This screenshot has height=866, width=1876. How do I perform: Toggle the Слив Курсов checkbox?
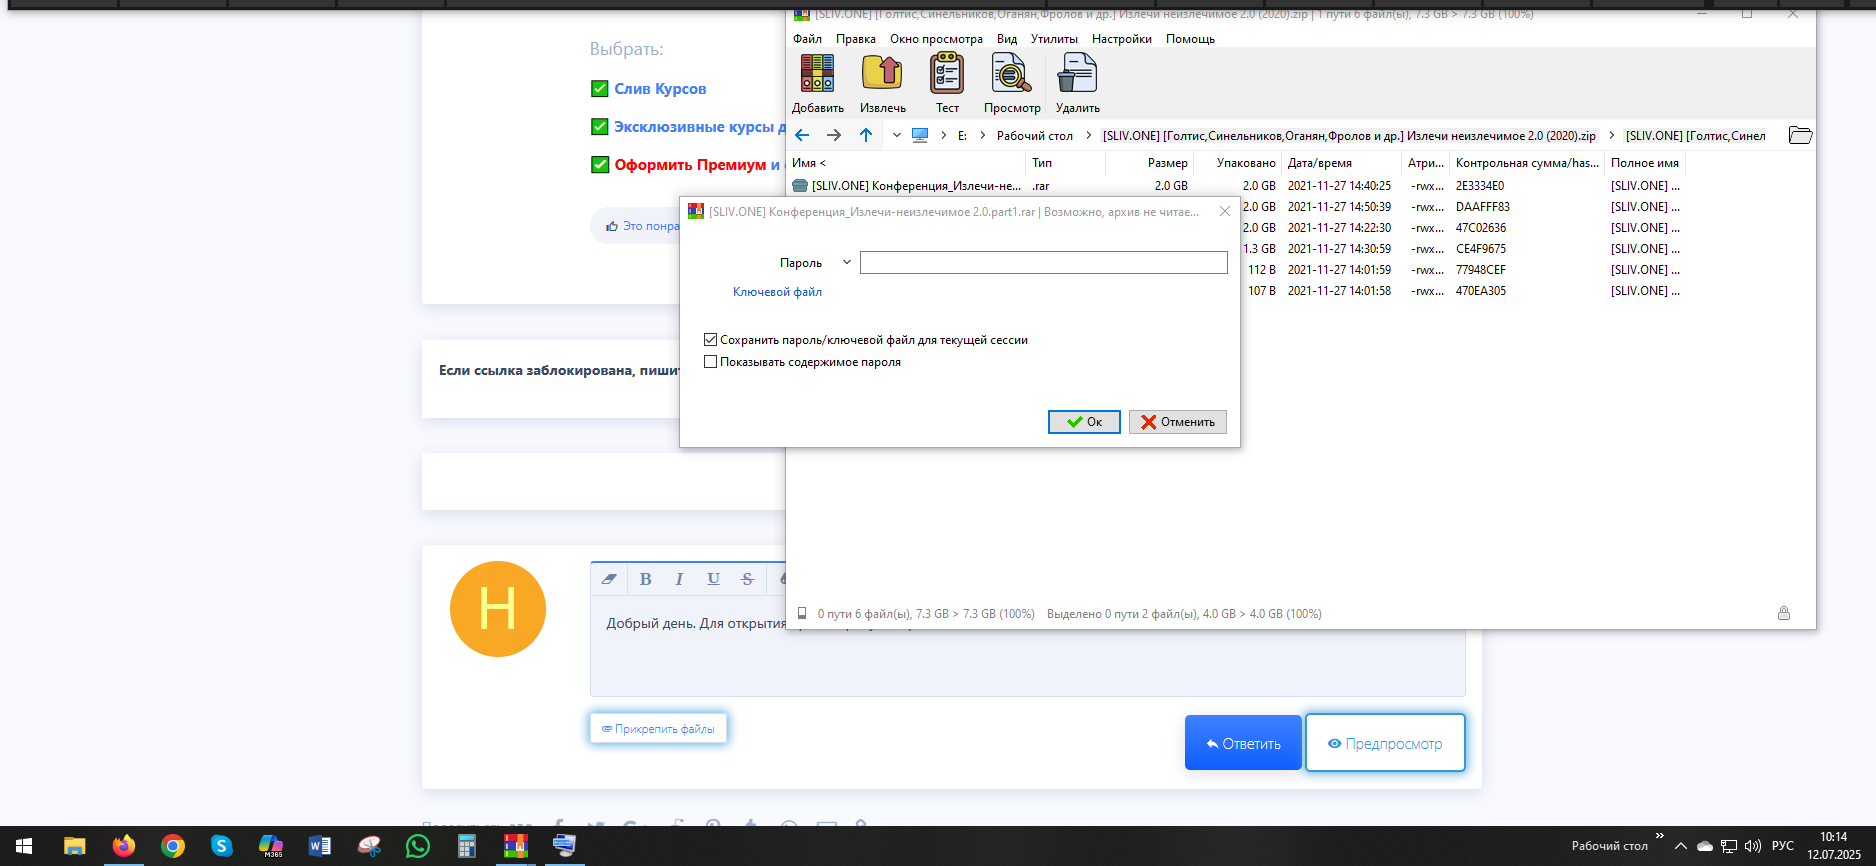(x=600, y=89)
